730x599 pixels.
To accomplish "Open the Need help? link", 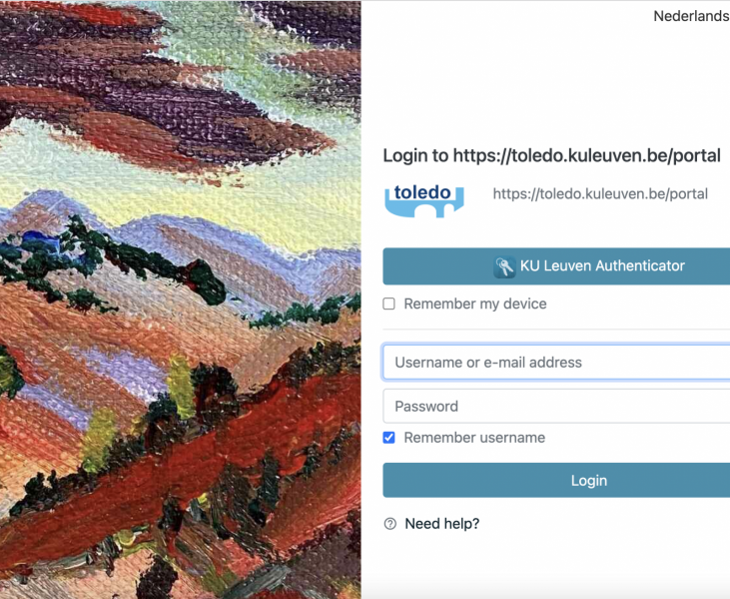I will coord(442,524).
